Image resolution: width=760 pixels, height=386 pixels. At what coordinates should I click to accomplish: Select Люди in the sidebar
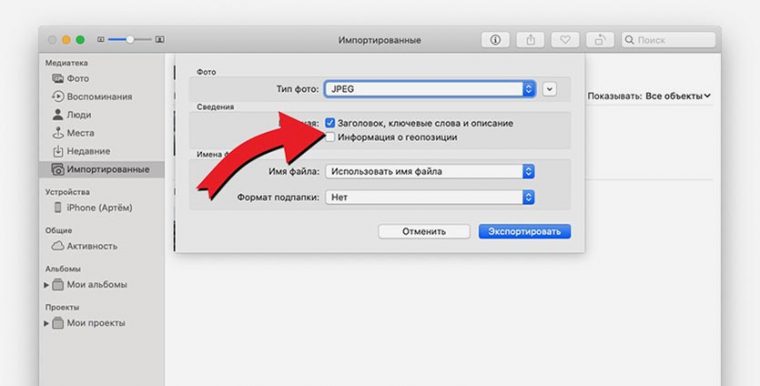tap(72, 115)
